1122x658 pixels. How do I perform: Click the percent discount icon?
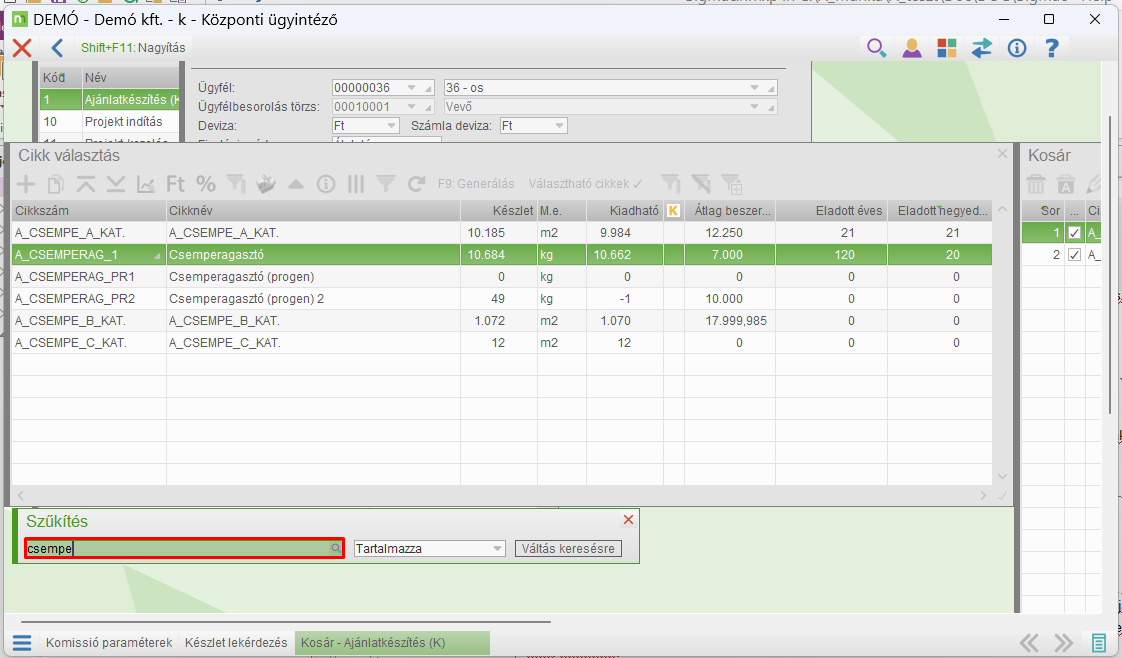206,184
